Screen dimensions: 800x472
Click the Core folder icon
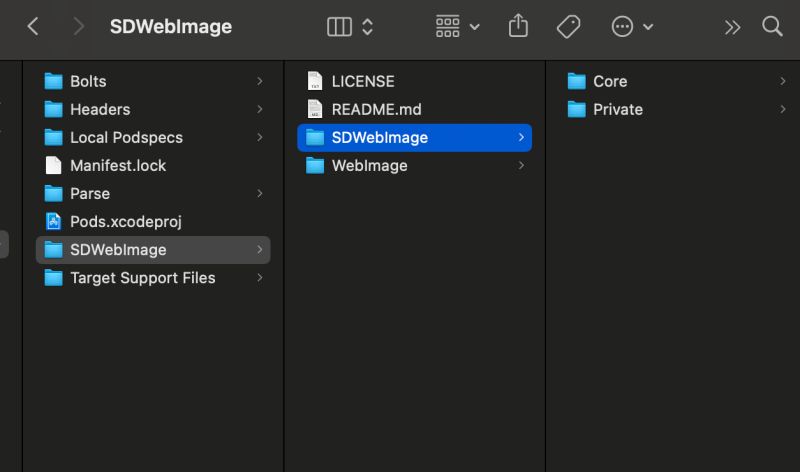click(577, 81)
